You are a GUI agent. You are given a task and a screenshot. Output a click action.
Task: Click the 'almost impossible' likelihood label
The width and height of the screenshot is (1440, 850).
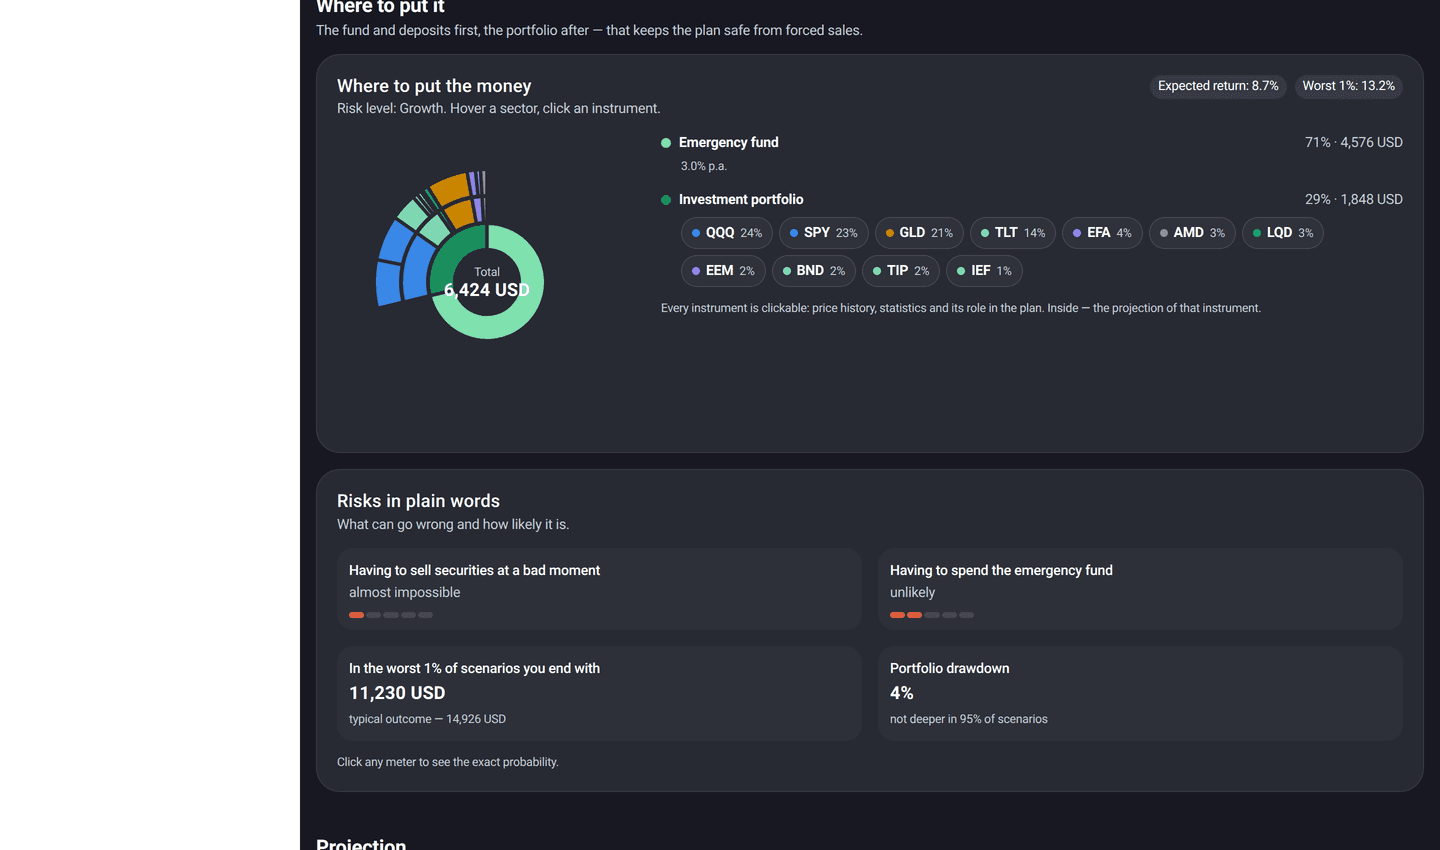pyautogui.click(x=405, y=592)
